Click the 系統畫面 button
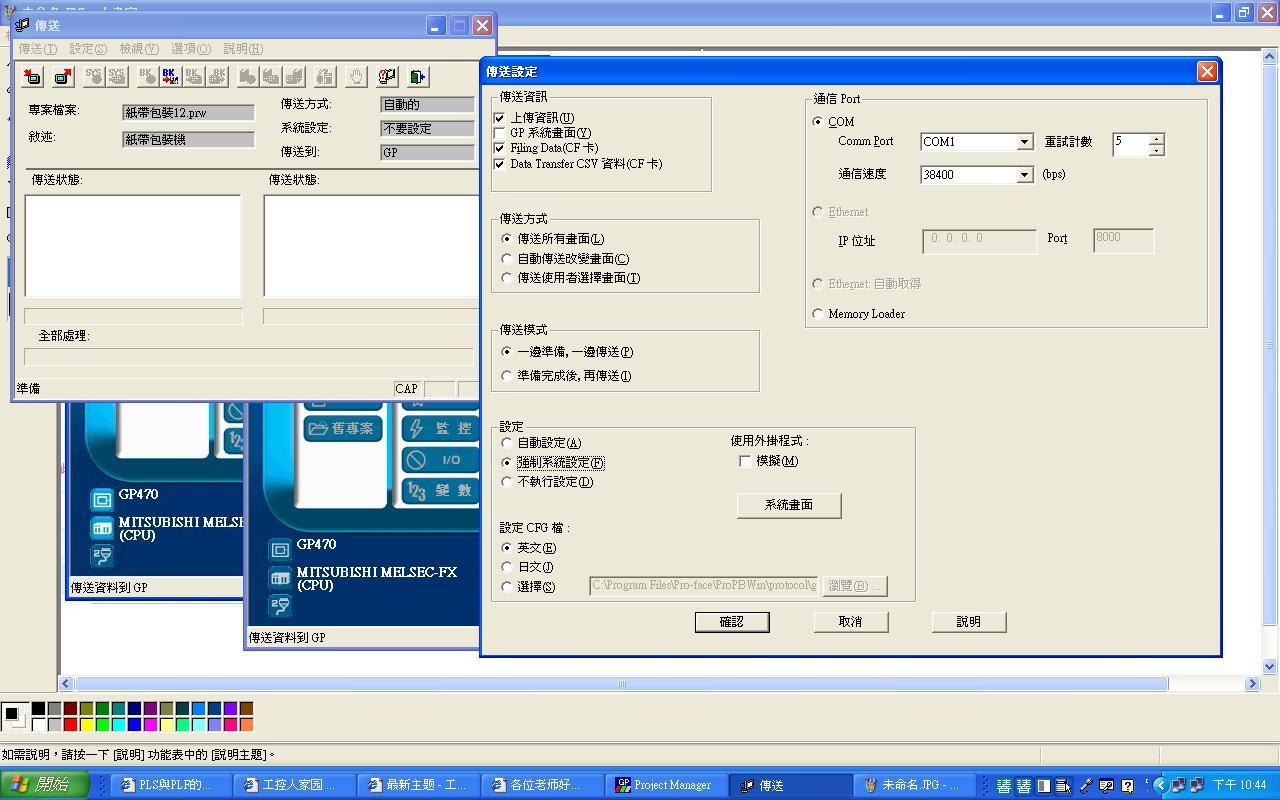This screenshot has height=800, width=1280. (x=788, y=505)
